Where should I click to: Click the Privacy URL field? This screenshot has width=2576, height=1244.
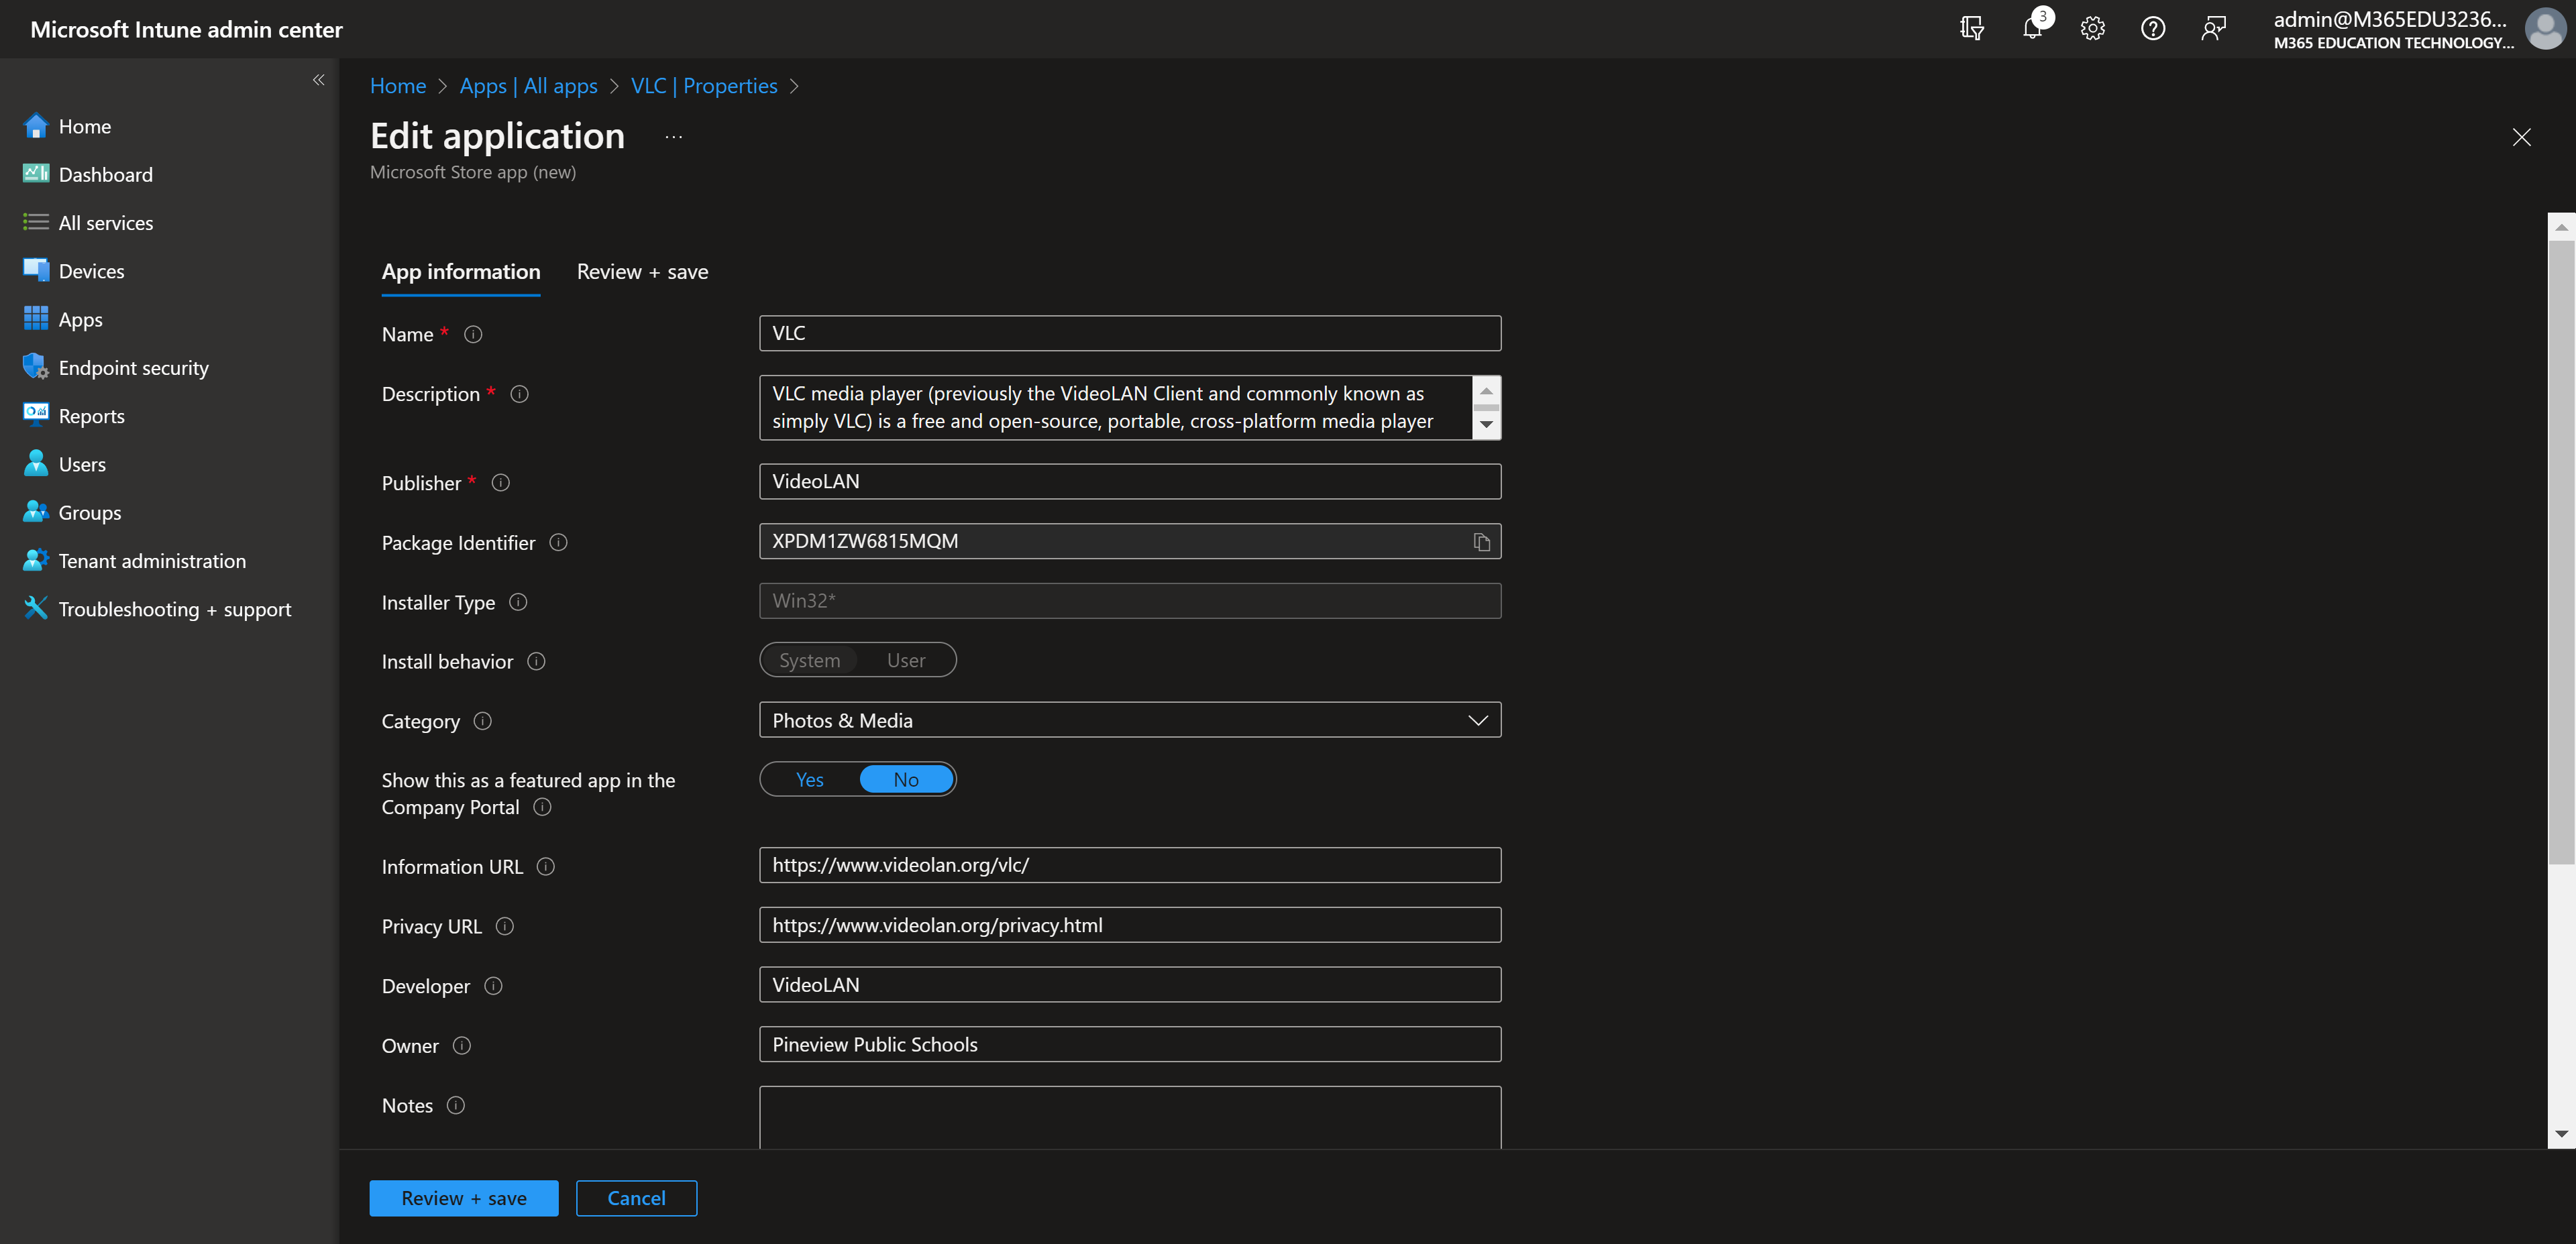[1130, 925]
